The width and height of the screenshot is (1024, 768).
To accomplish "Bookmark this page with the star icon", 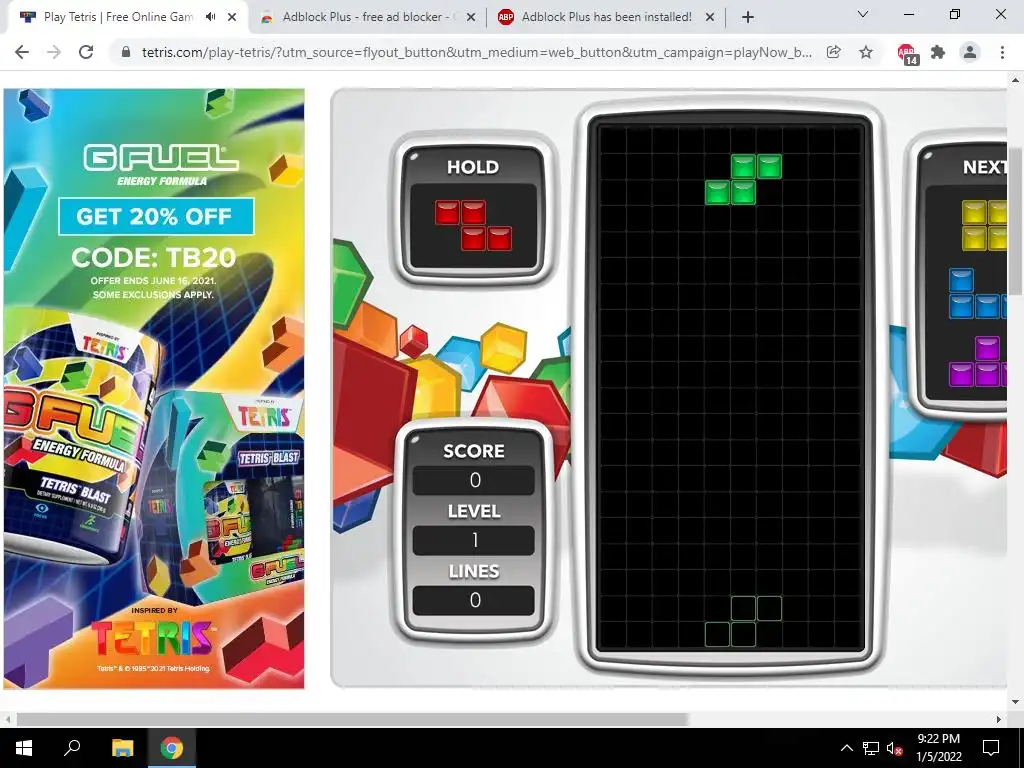I will tap(866, 52).
